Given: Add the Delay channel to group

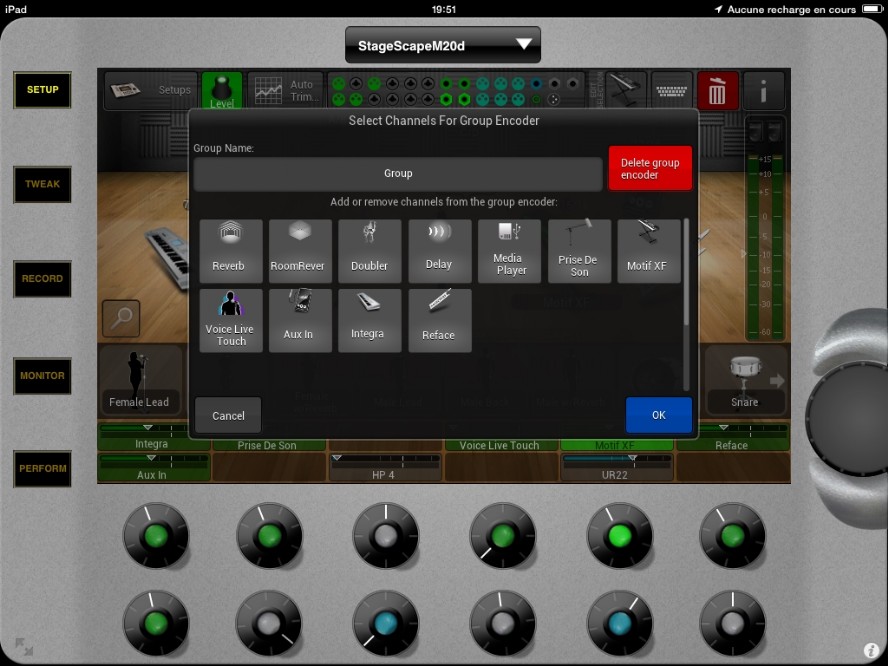Looking at the screenshot, I should click(x=439, y=251).
